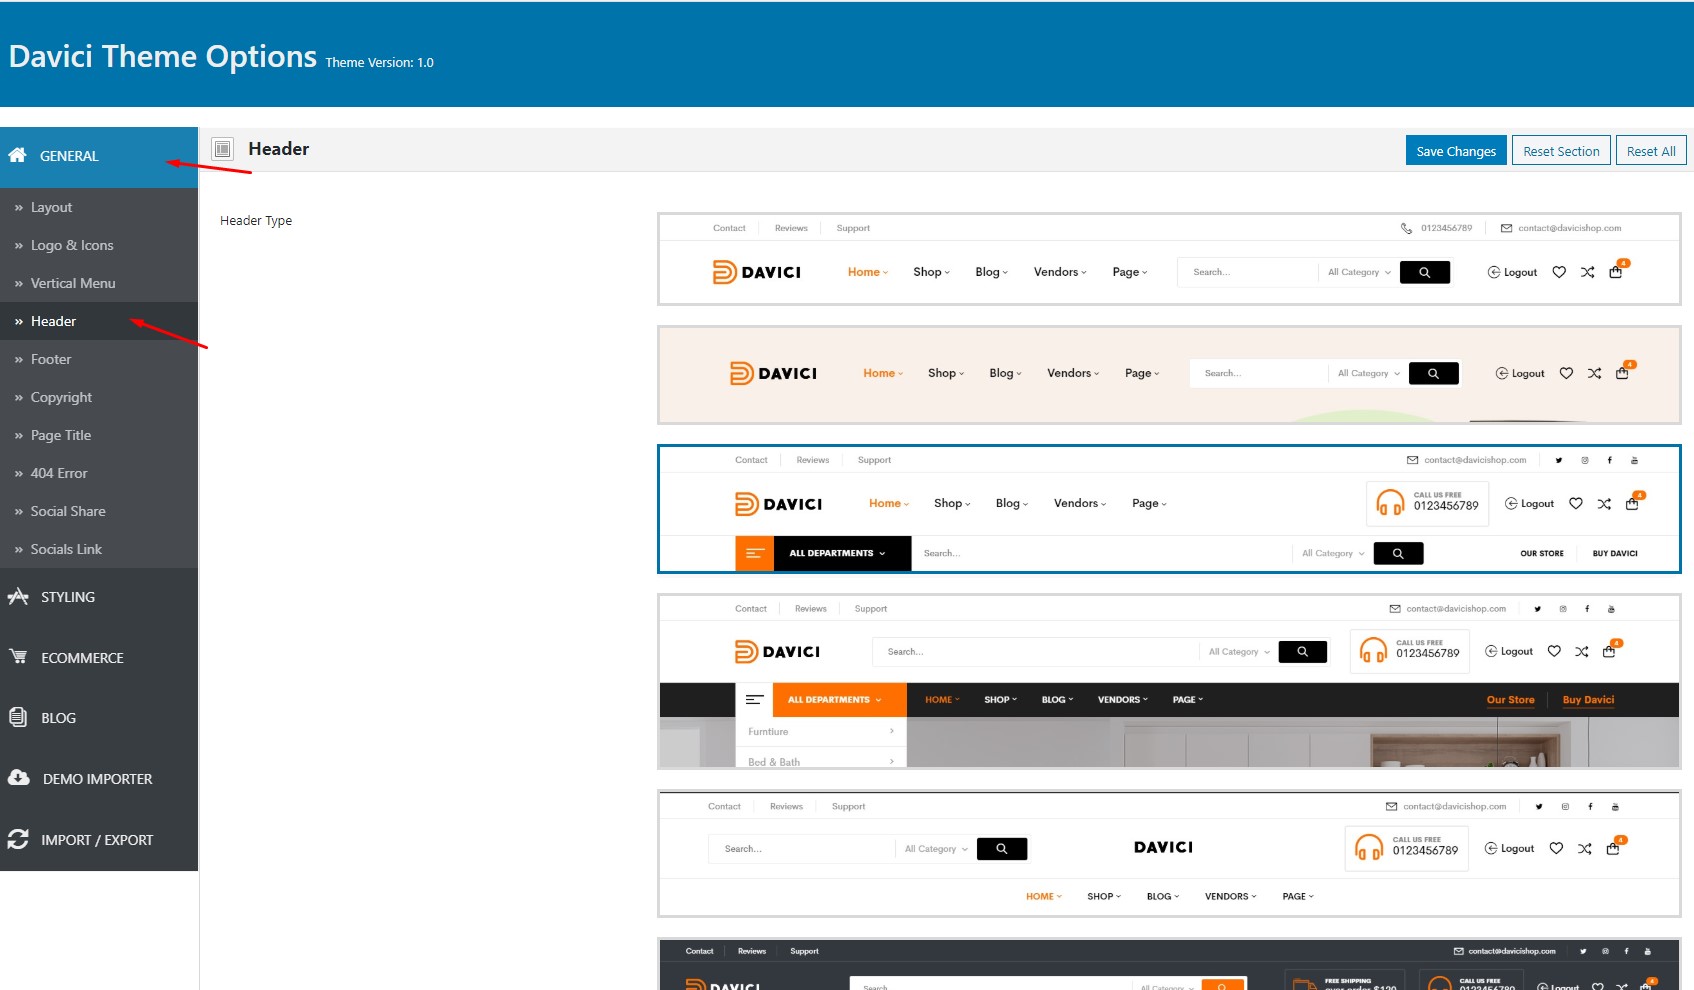Click the Reset All button

click(x=1651, y=151)
